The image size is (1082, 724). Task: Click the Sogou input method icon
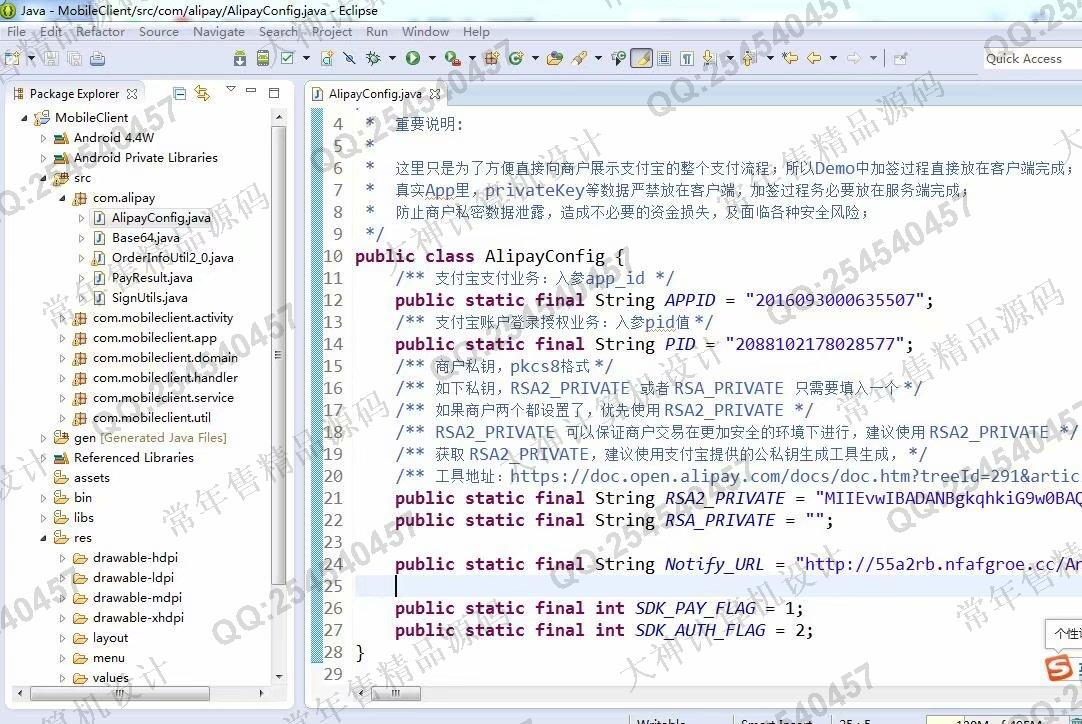(x=1059, y=668)
